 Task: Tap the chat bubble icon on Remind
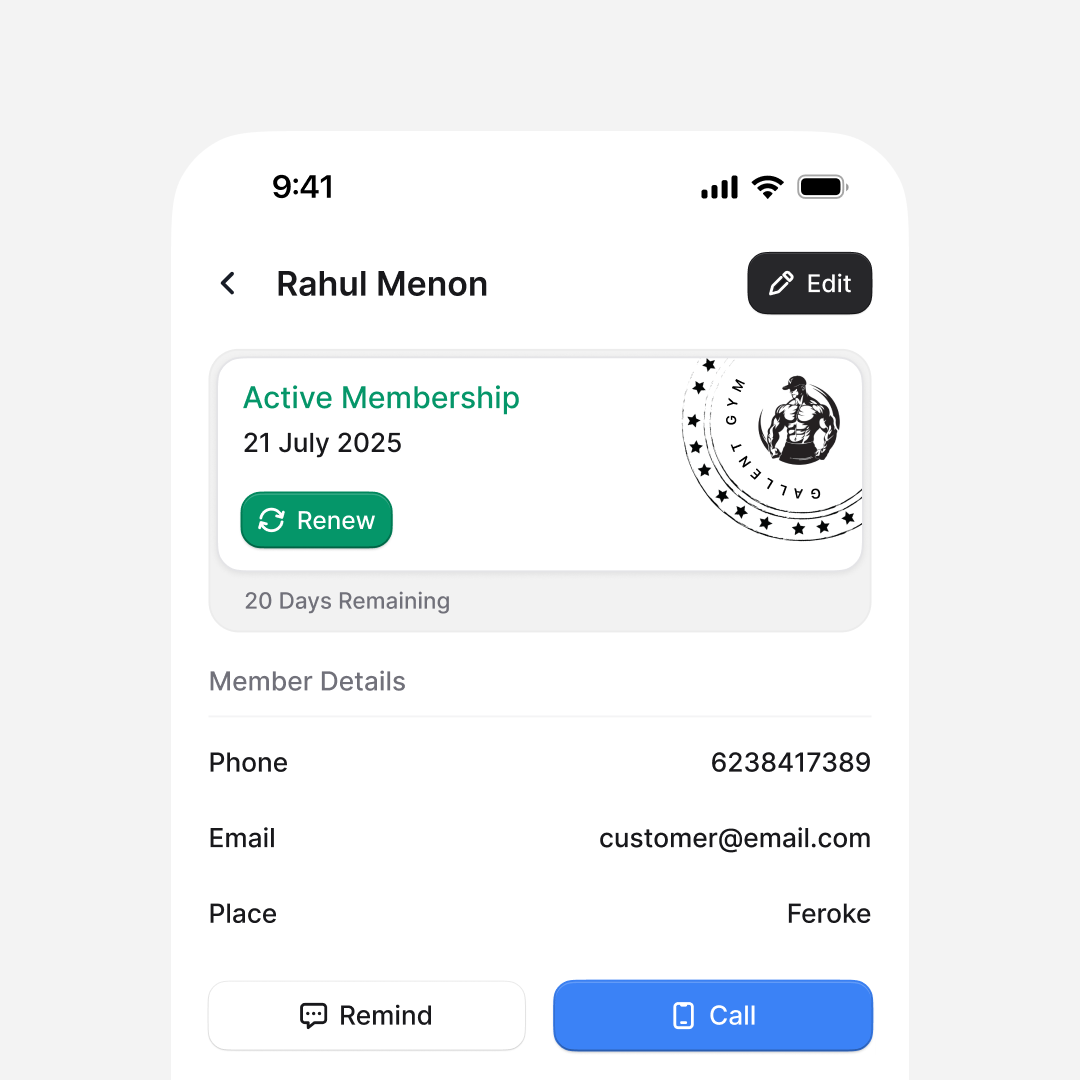click(x=313, y=1016)
